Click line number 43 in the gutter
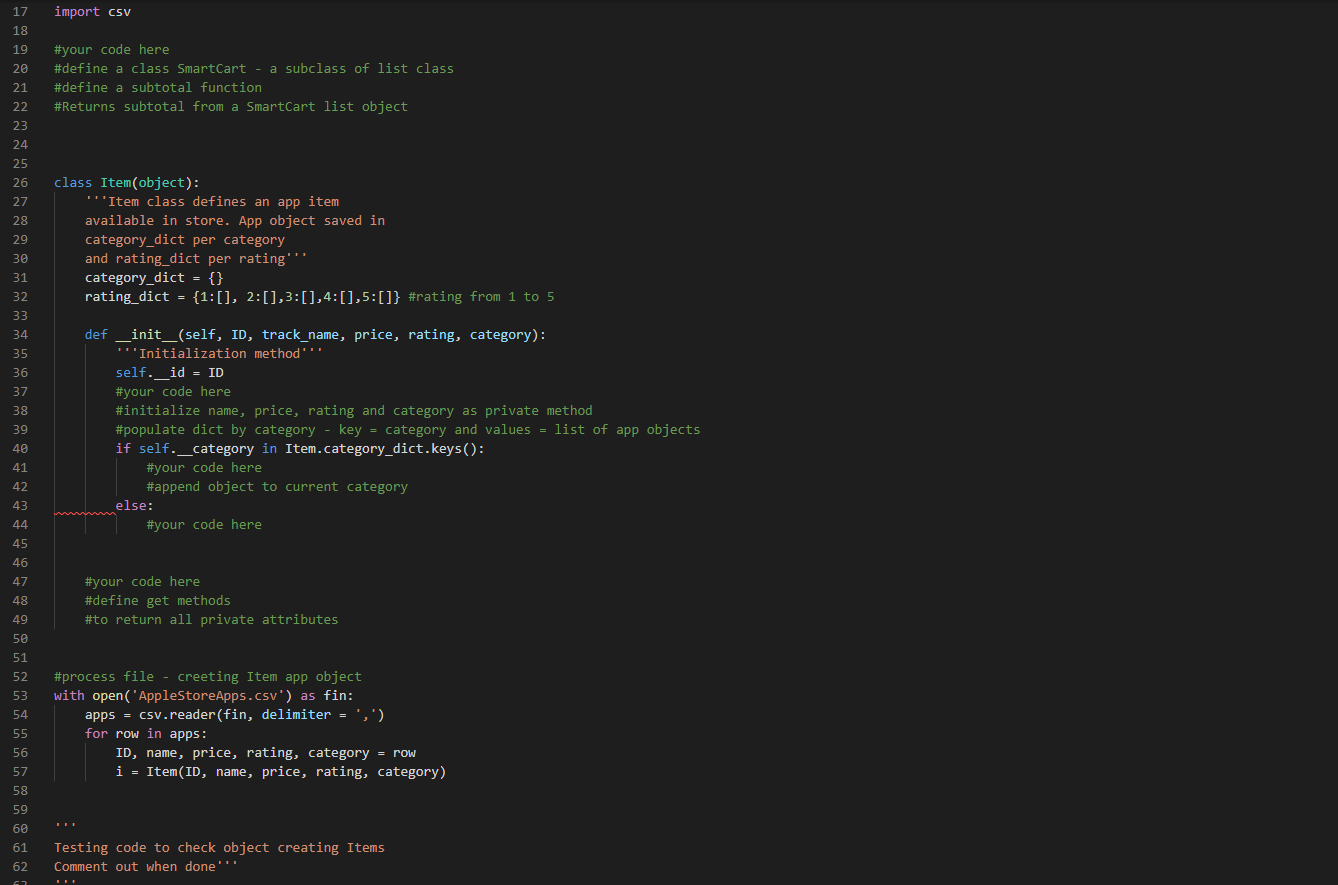1338x885 pixels. 20,506
